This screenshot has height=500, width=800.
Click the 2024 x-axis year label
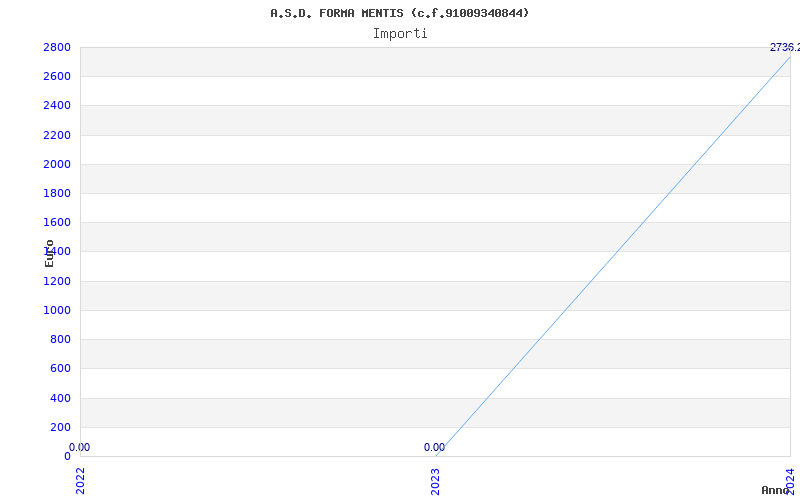pyautogui.click(x=790, y=481)
